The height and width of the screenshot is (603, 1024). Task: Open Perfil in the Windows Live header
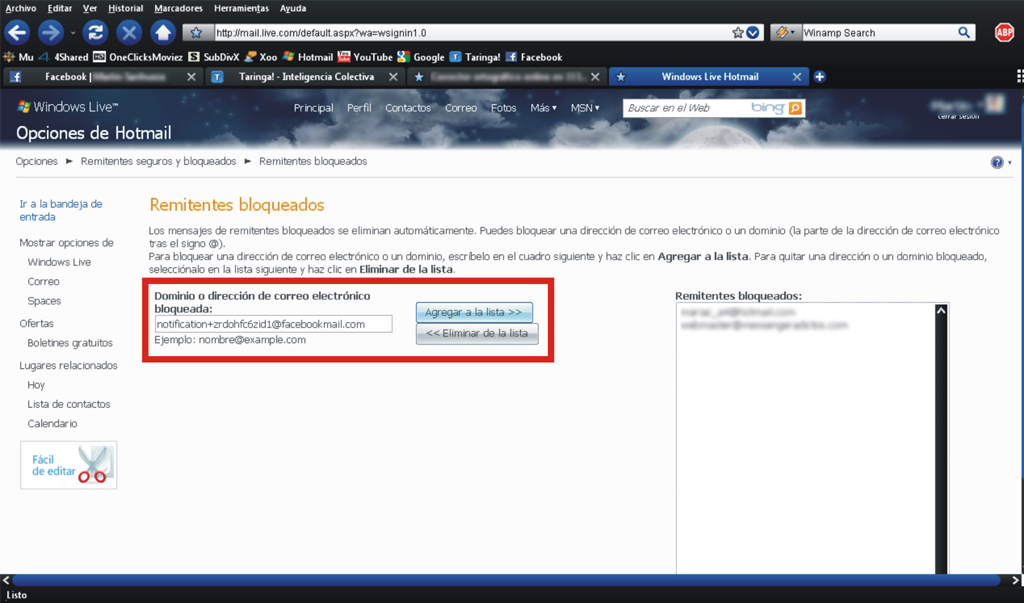[x=359, y=108]
